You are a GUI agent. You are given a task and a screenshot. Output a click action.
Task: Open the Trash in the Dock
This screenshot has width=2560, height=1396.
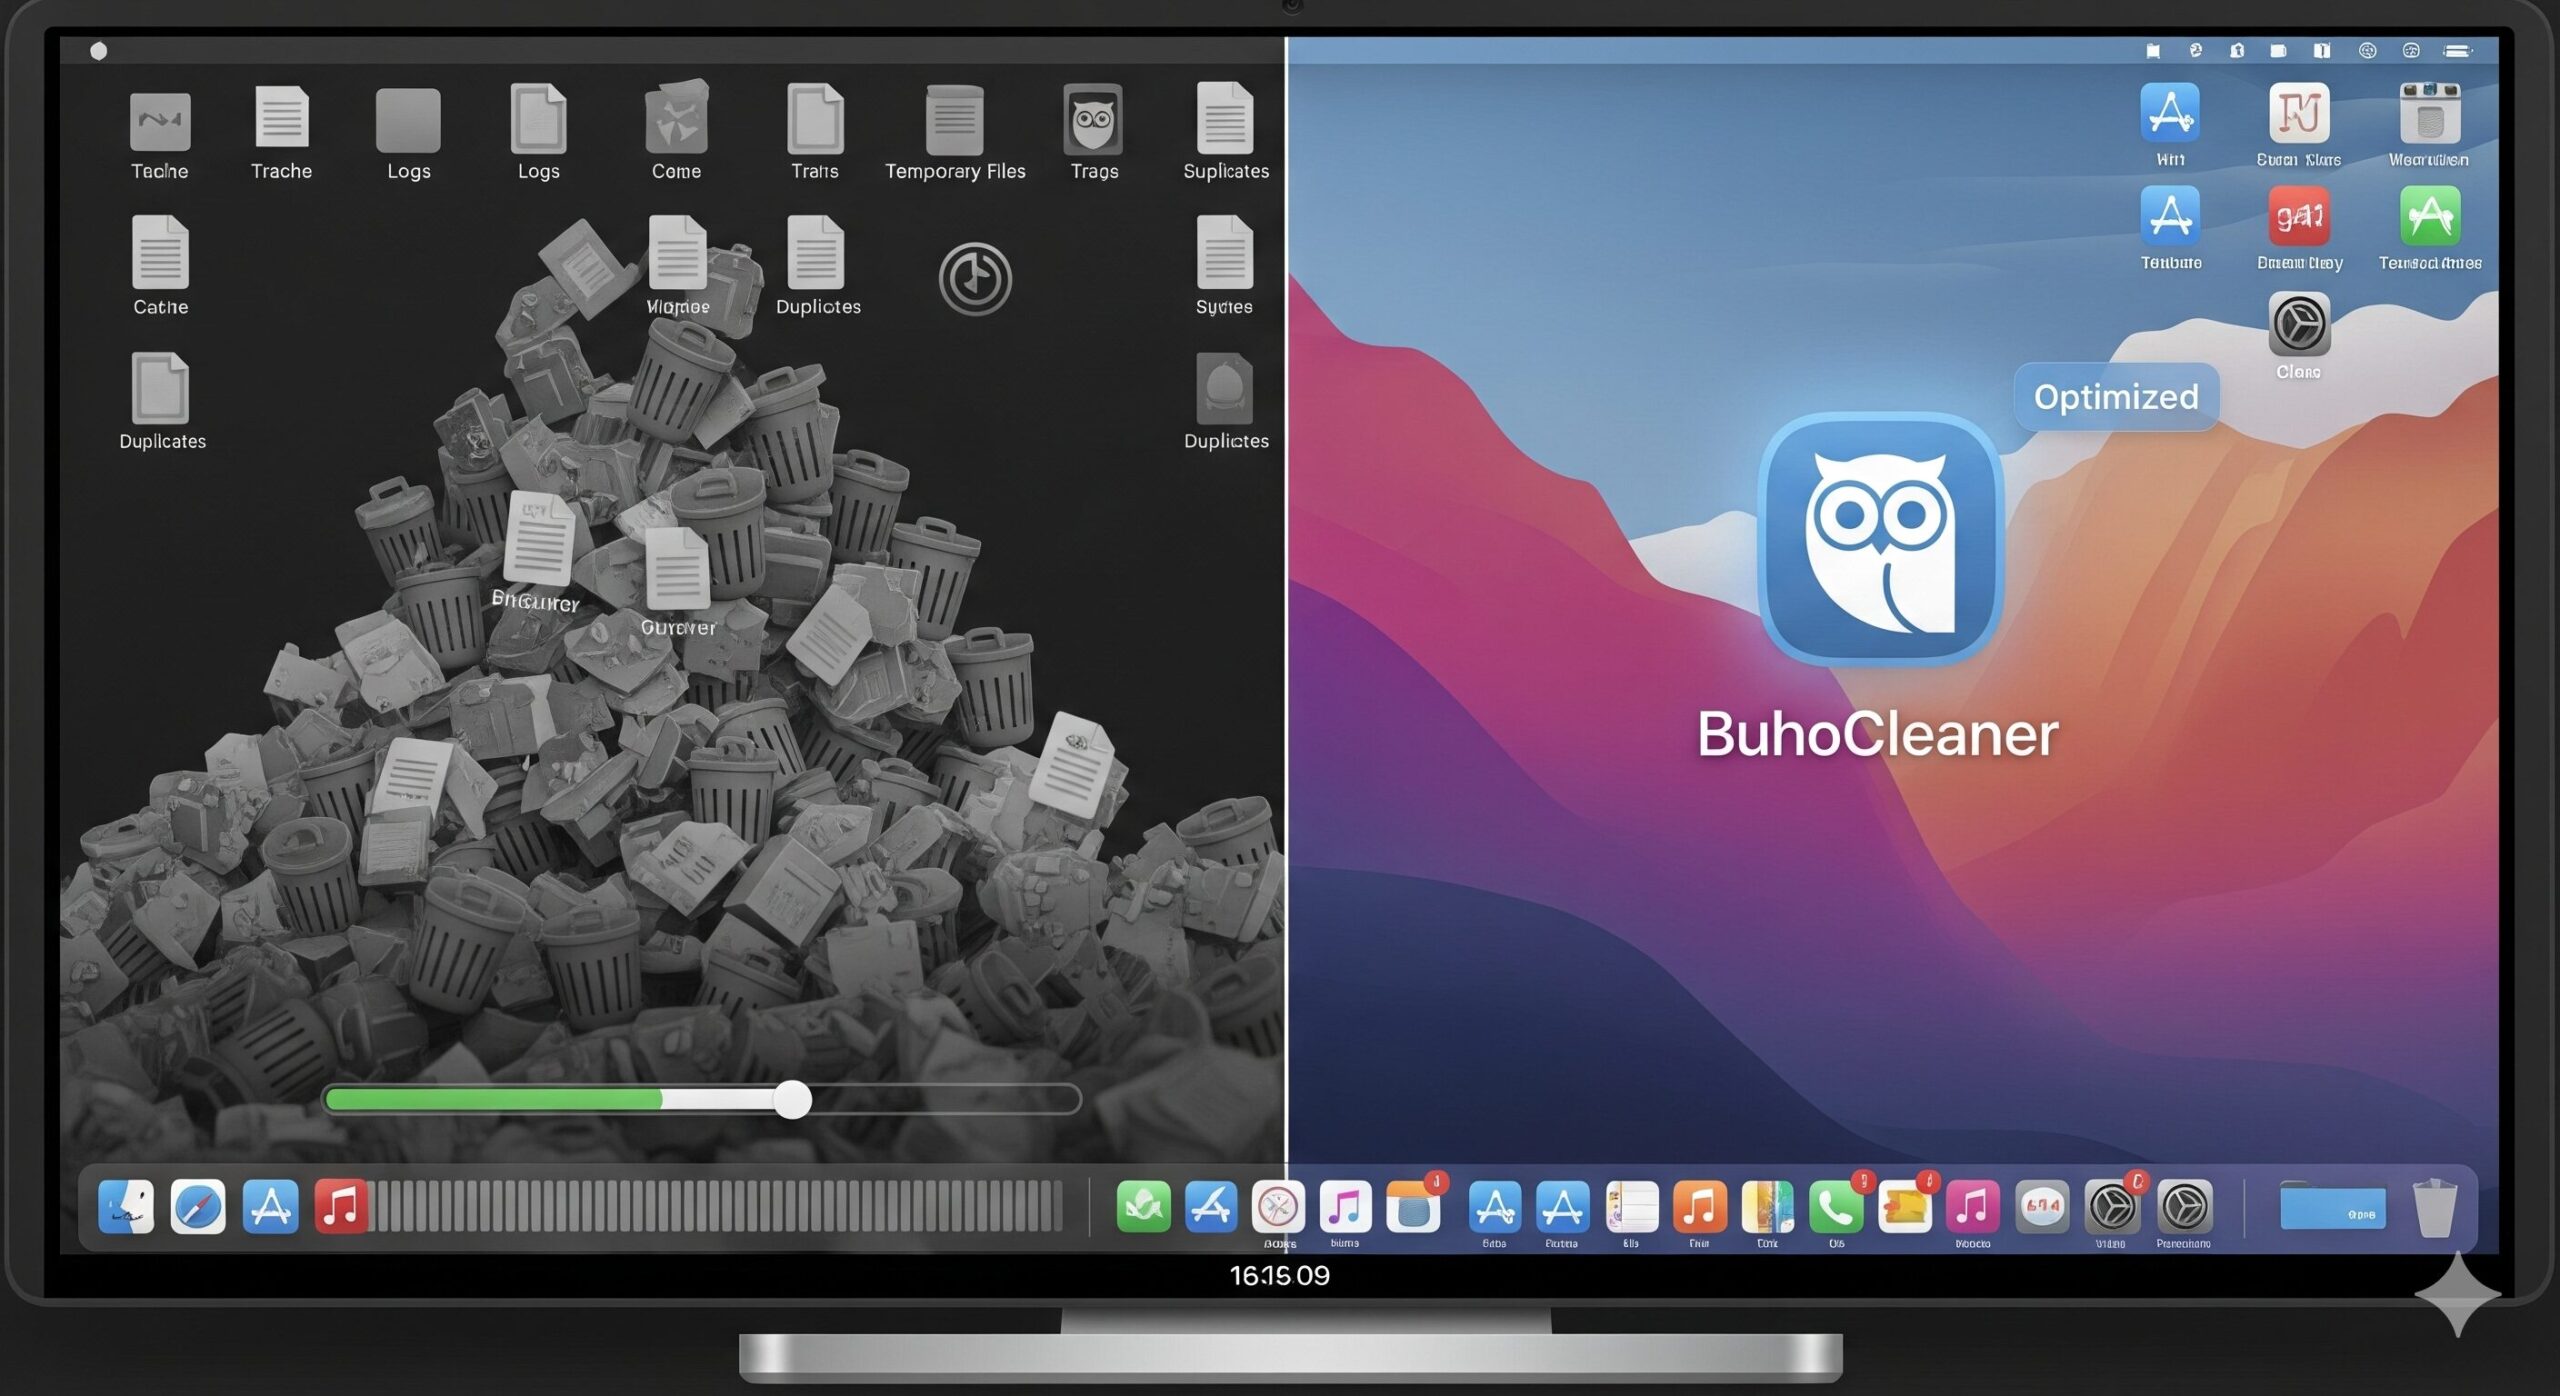click(x=2435, y=1208)
